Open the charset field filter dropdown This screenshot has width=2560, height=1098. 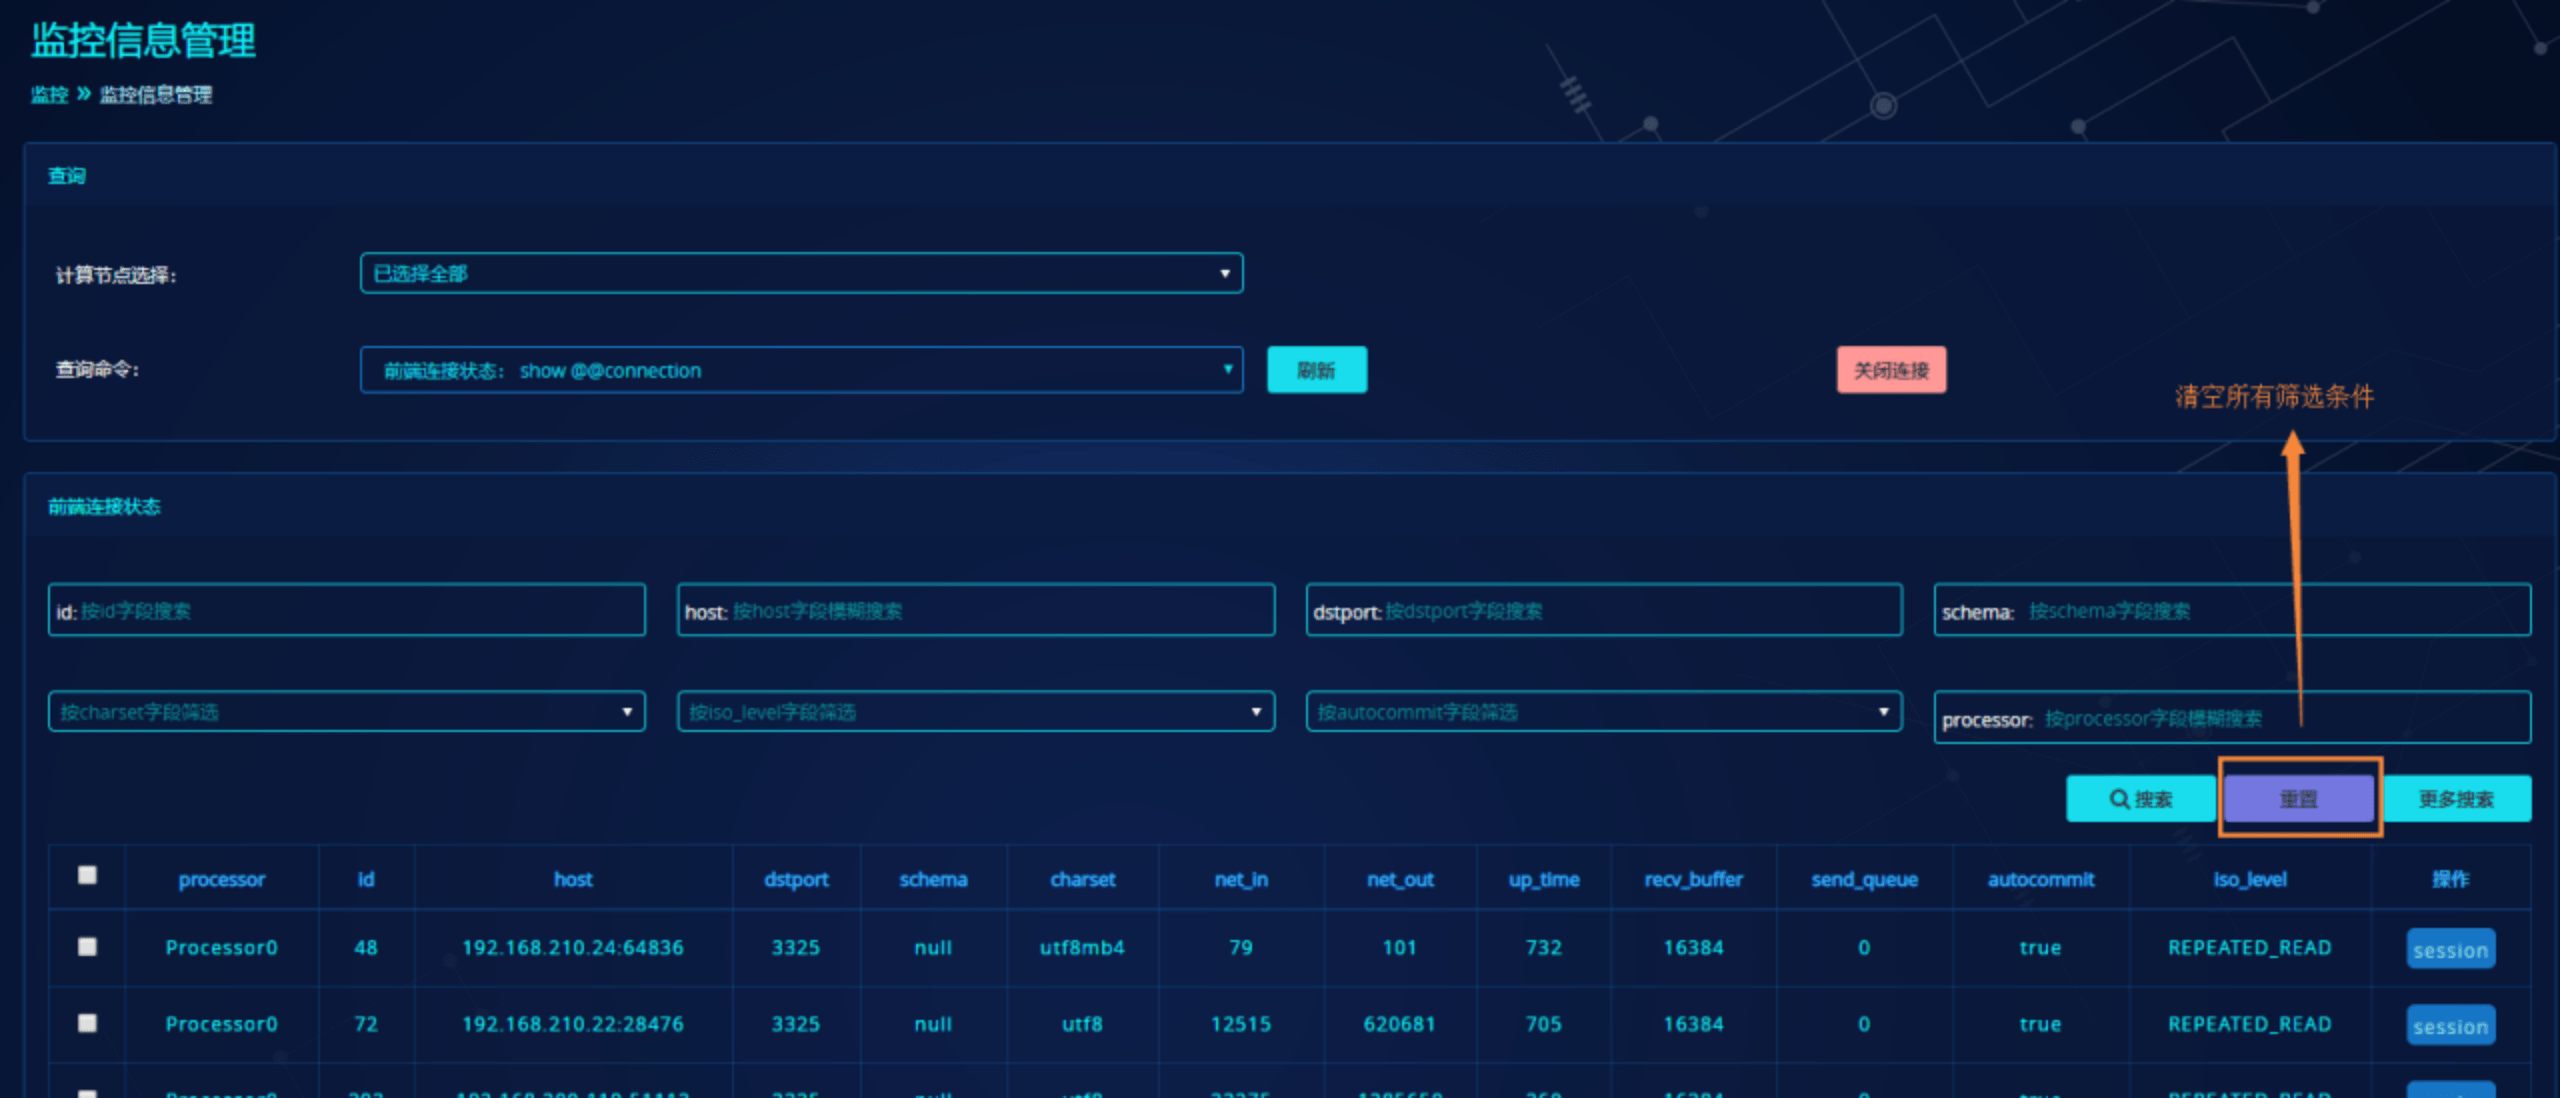pyautogui.click(x=346, y=712)
